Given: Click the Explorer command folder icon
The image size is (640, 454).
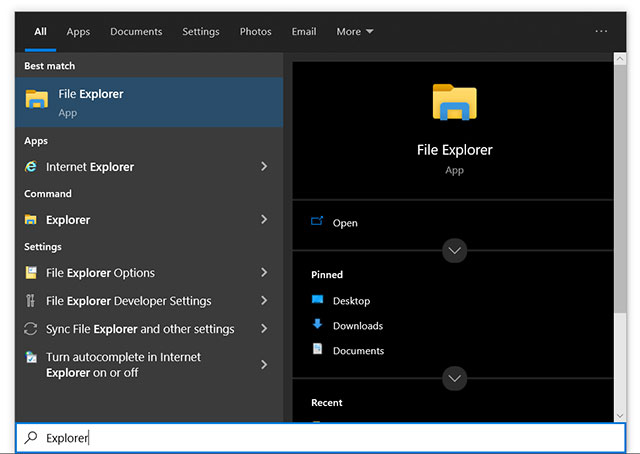Looking at the screenshot, I should point(31,220).
